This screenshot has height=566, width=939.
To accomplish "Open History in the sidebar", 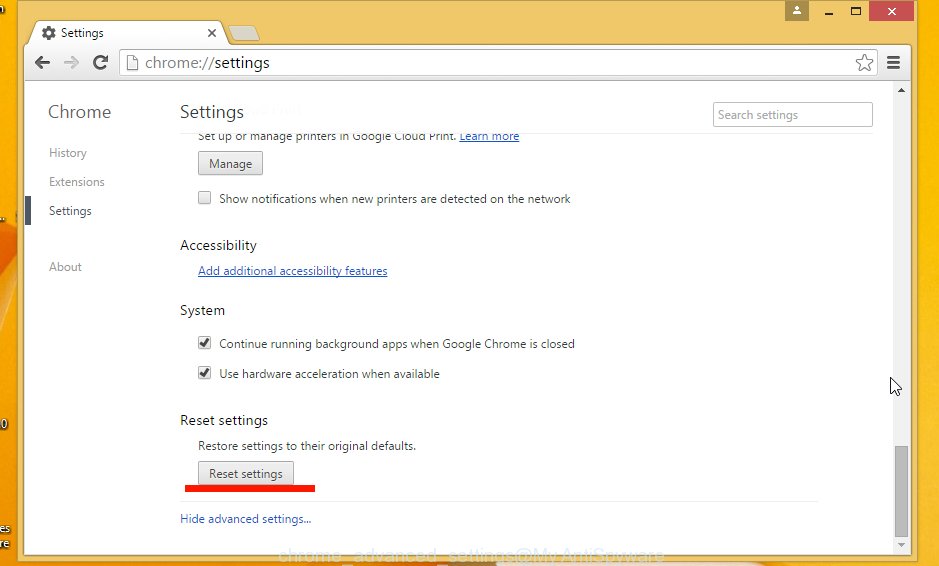I will 68,153.
